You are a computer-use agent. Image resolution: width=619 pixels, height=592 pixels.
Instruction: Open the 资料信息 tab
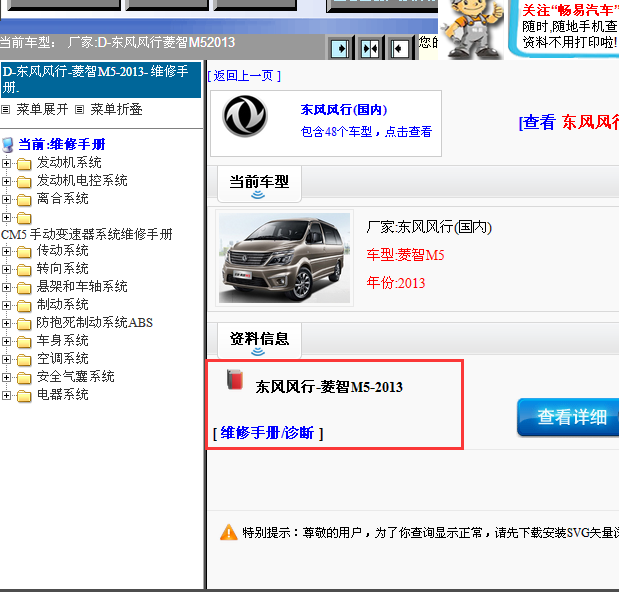click(259, 341)
